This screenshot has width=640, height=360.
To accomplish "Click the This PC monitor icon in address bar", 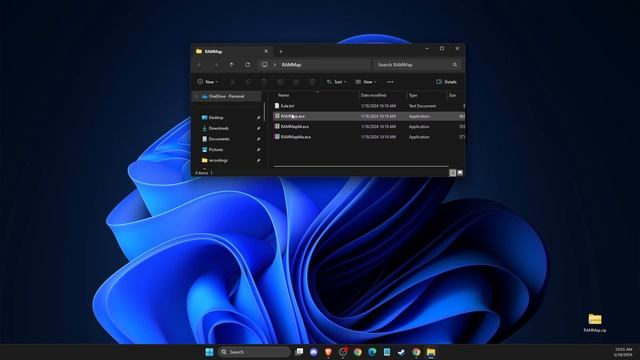I will click(x=264, y=64).
